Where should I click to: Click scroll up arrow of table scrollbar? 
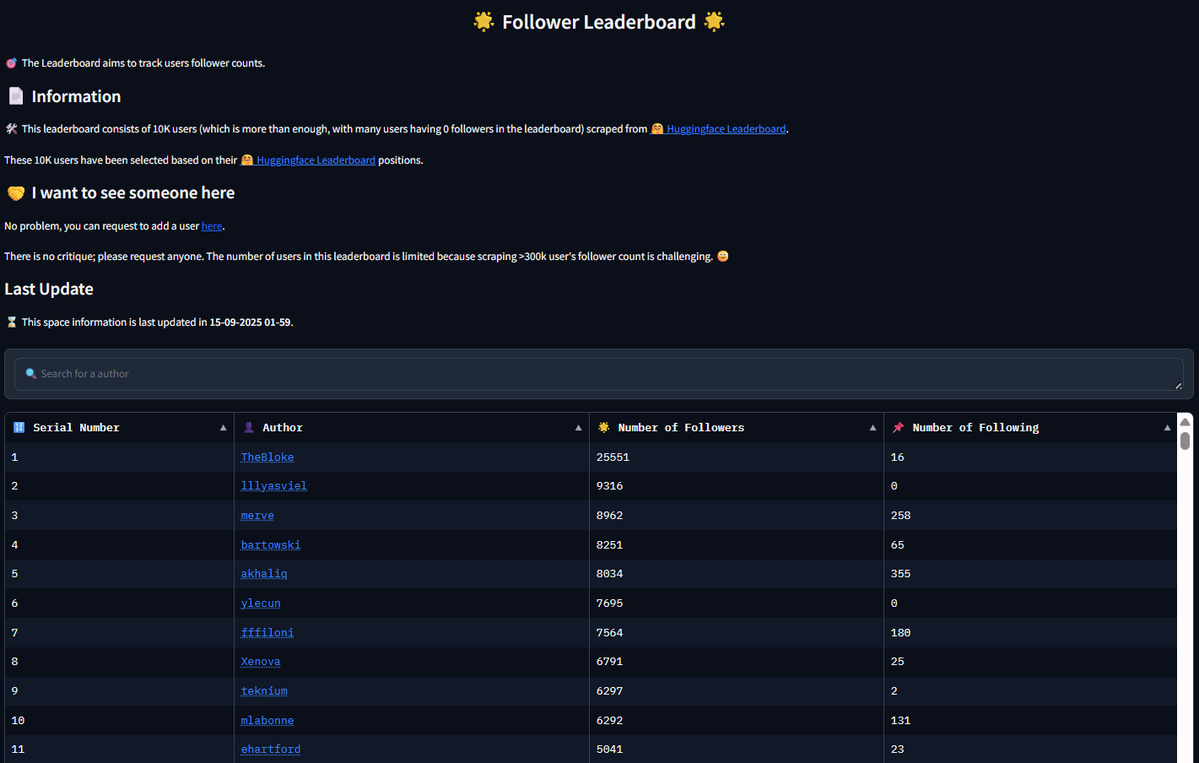(1185, 421)
